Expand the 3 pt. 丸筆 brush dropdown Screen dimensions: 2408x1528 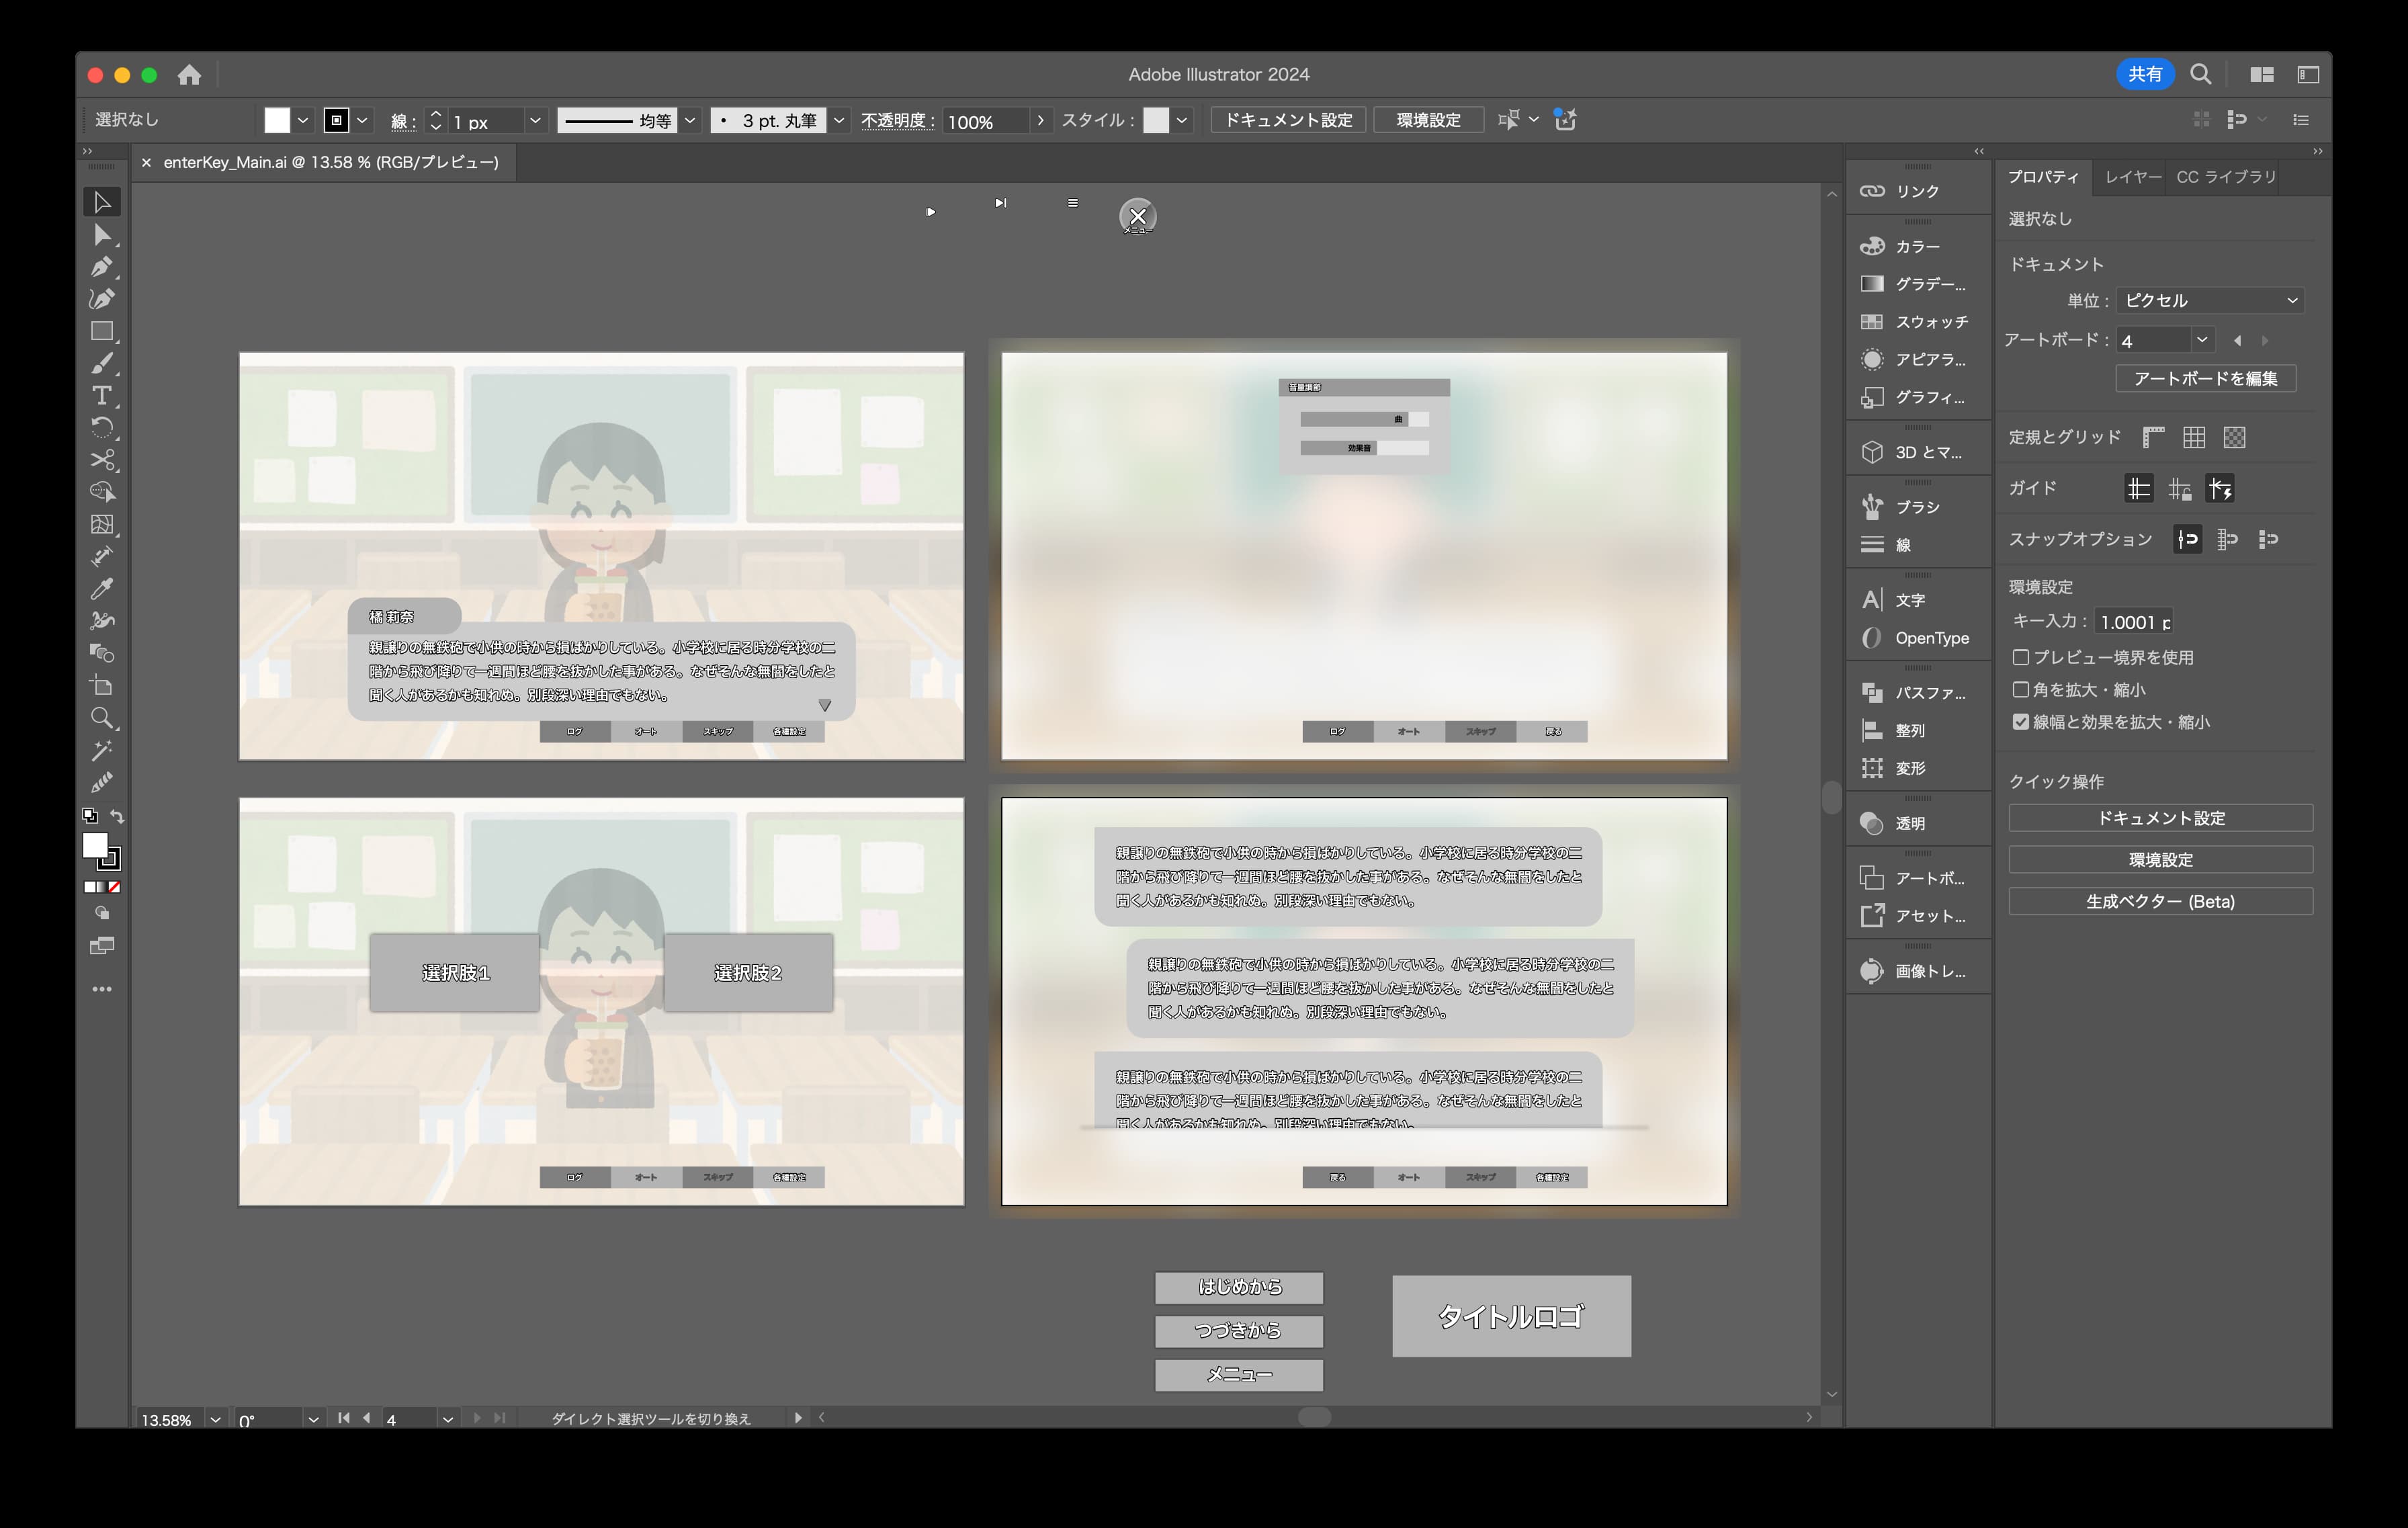839,120
